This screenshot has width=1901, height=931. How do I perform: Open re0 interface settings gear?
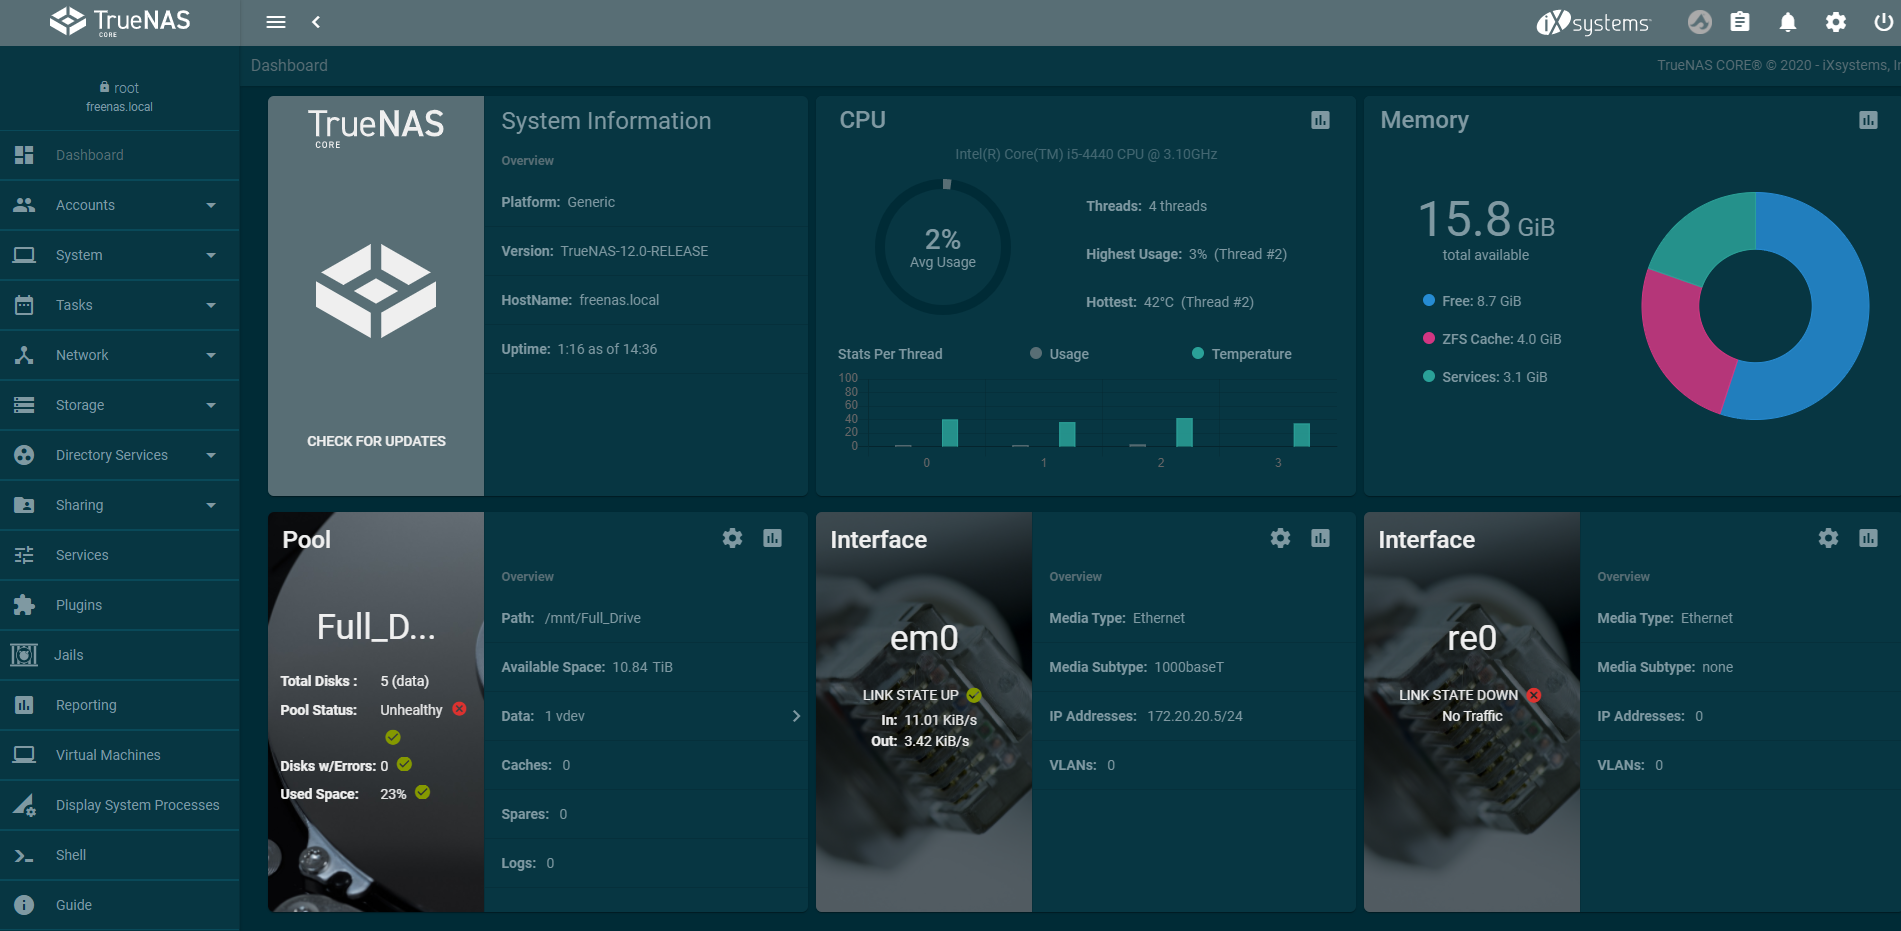pyautogui.click(x=1828, y=538)
